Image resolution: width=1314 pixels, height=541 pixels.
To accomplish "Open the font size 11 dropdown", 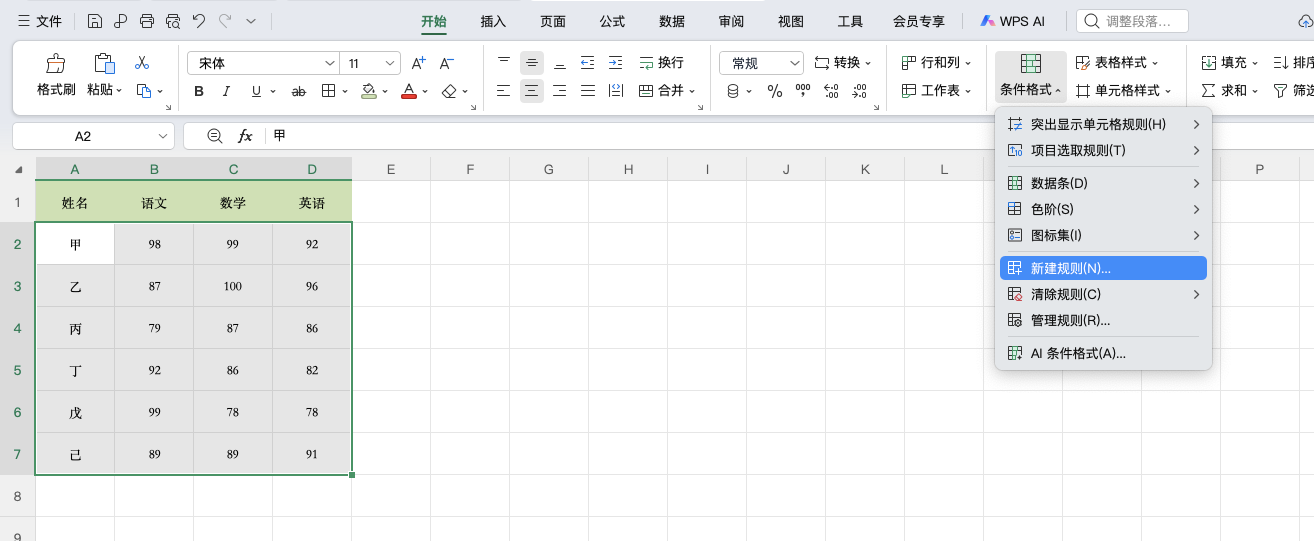I will click(390, 63).
